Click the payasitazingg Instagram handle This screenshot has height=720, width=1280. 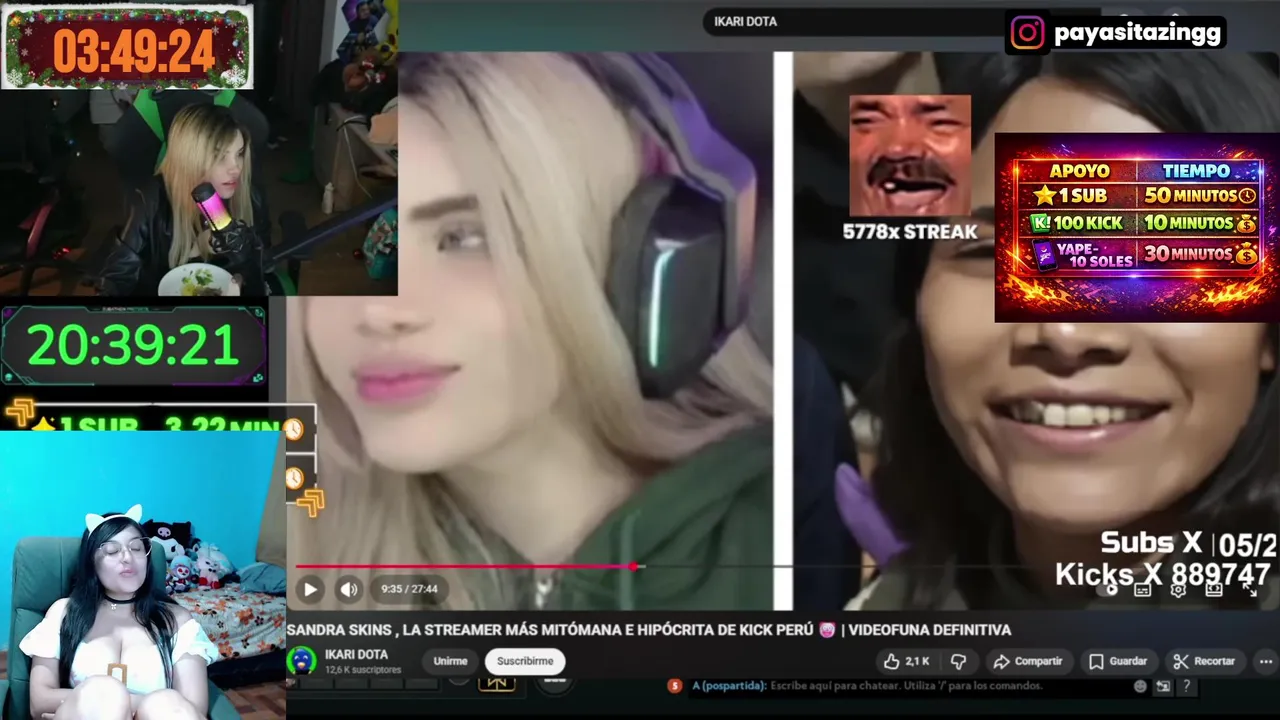(1137, 33)
